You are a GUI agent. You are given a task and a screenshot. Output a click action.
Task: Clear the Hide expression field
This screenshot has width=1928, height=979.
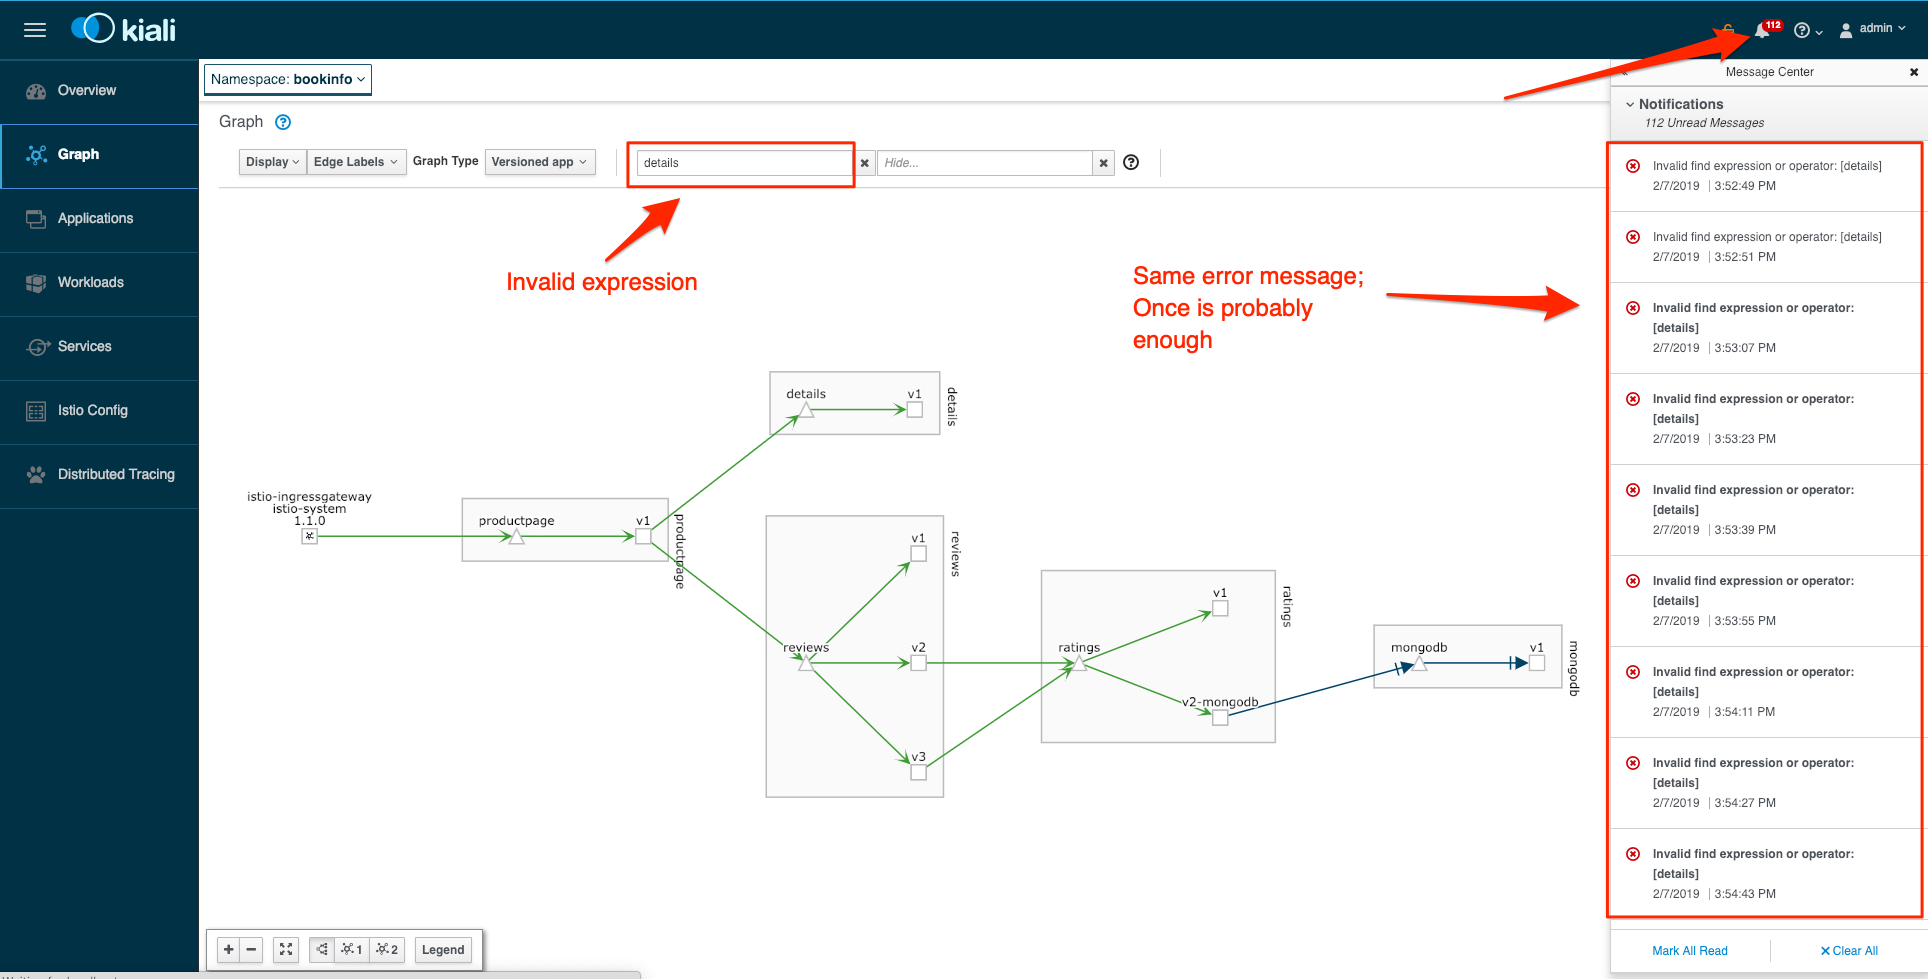(x=1104, y=163)
